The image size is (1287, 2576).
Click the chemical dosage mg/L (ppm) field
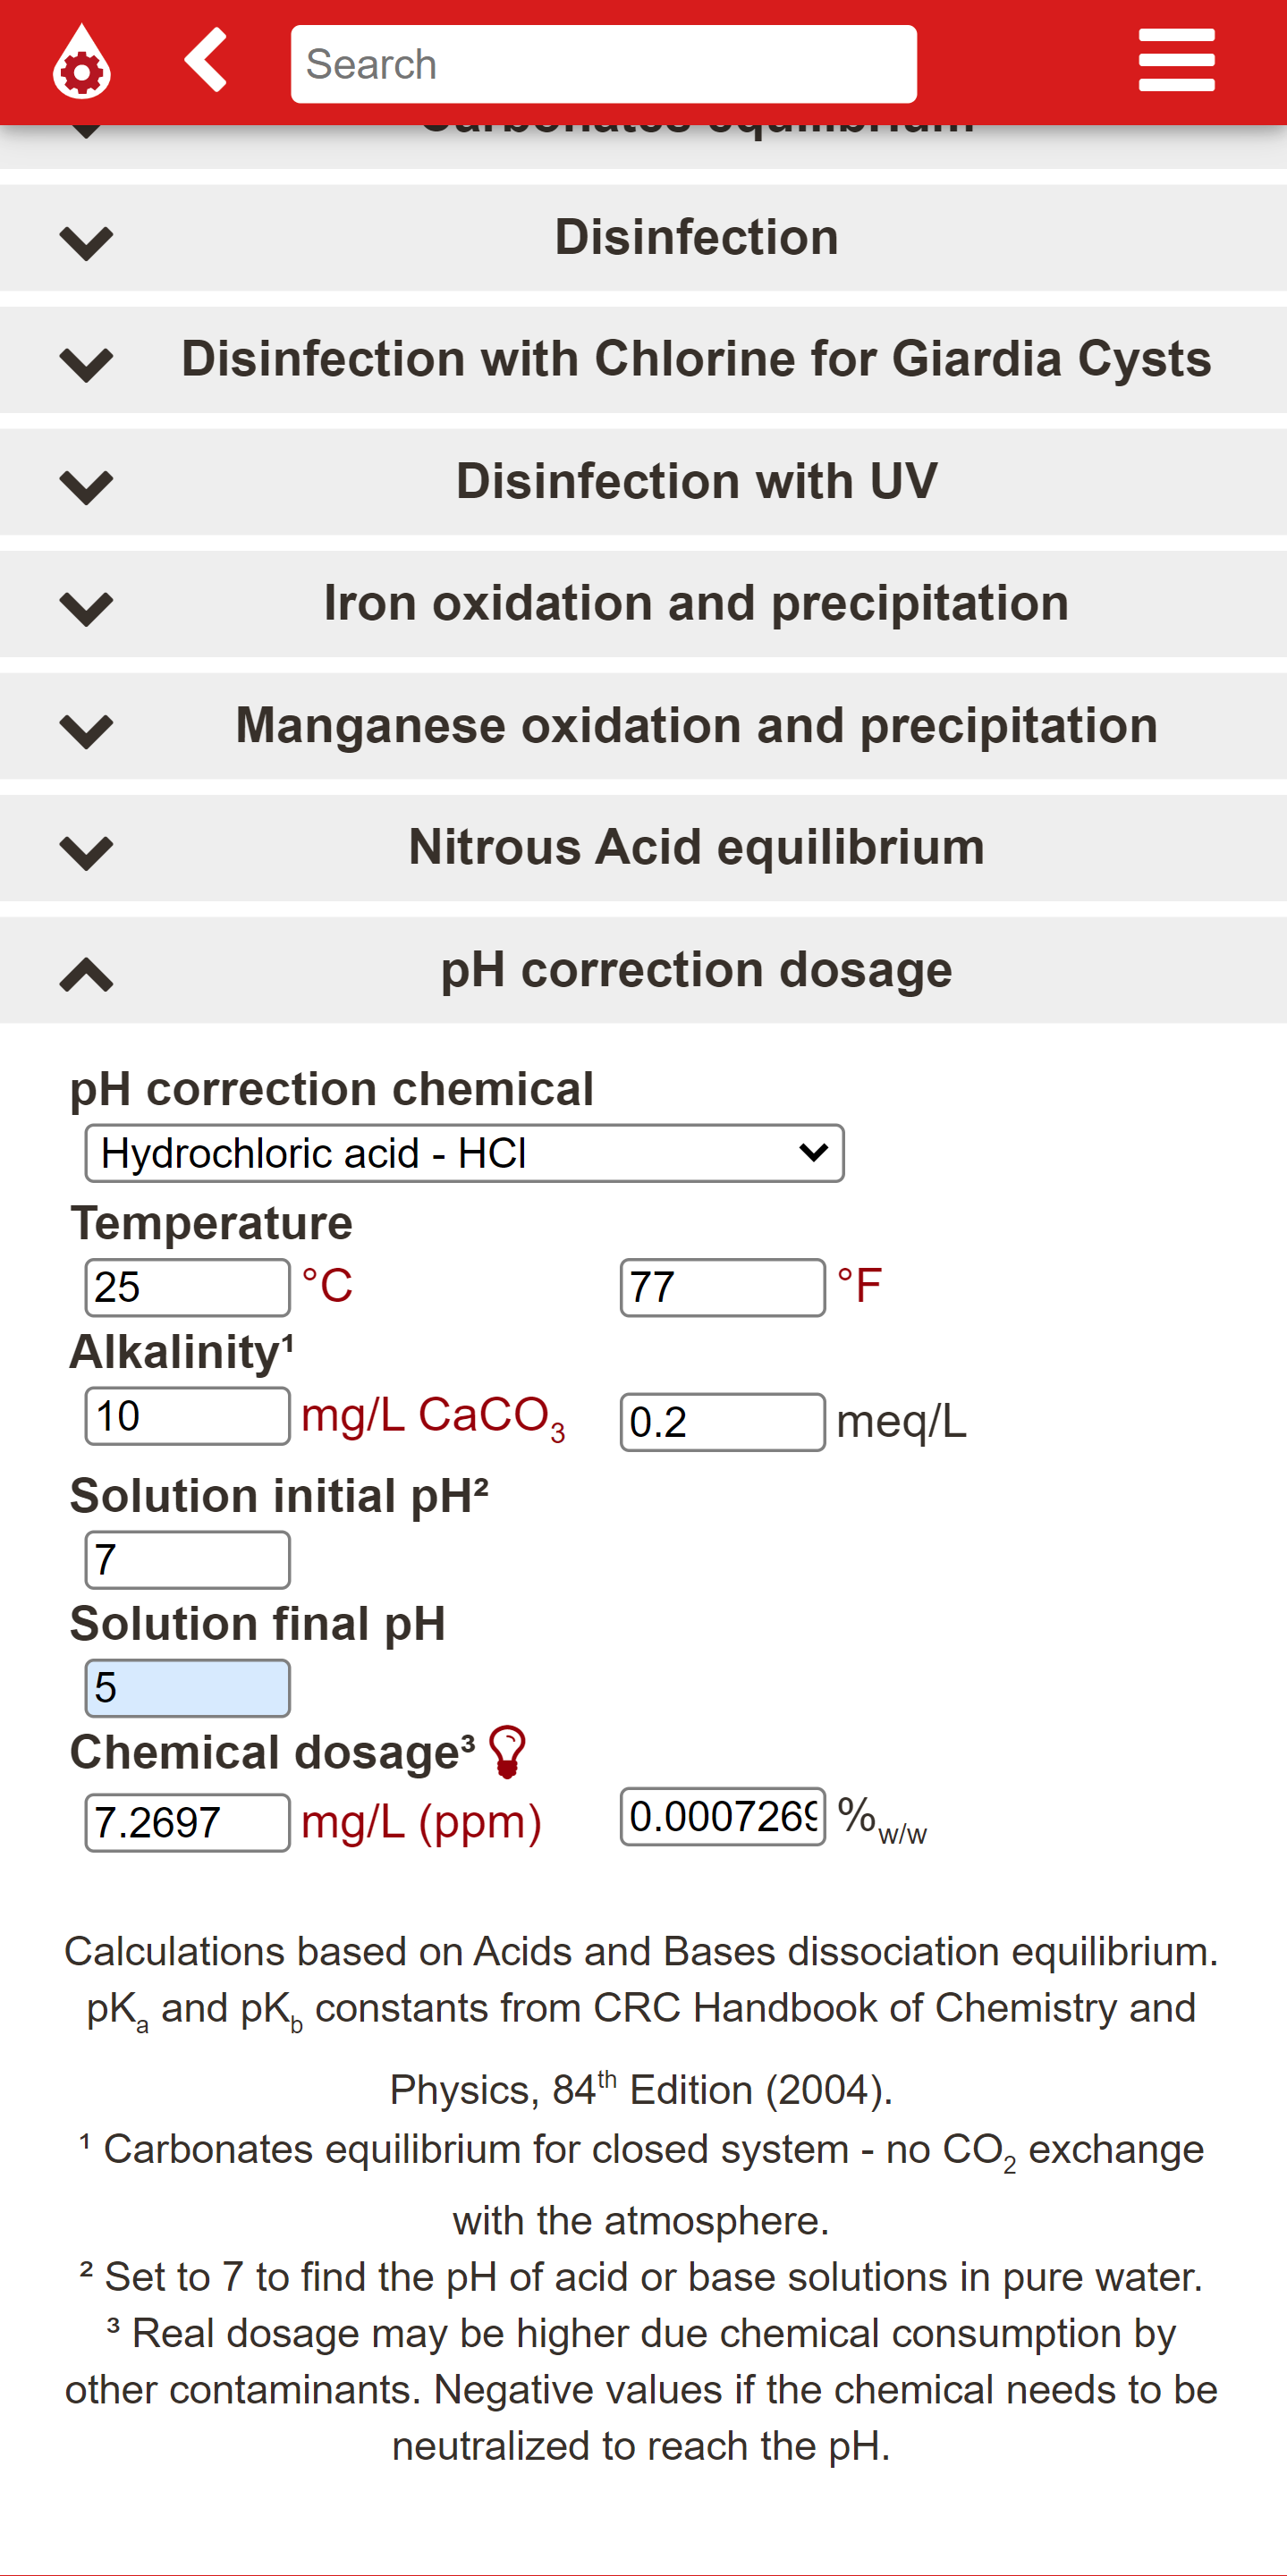[188, 1823]
